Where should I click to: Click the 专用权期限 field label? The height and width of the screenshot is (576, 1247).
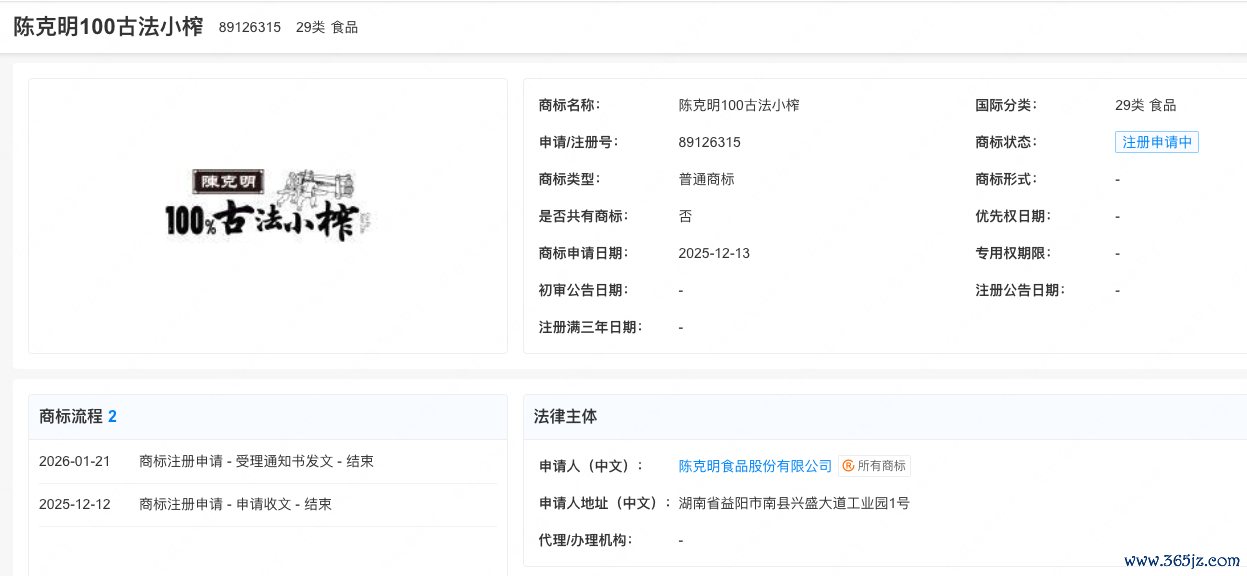1013,253
